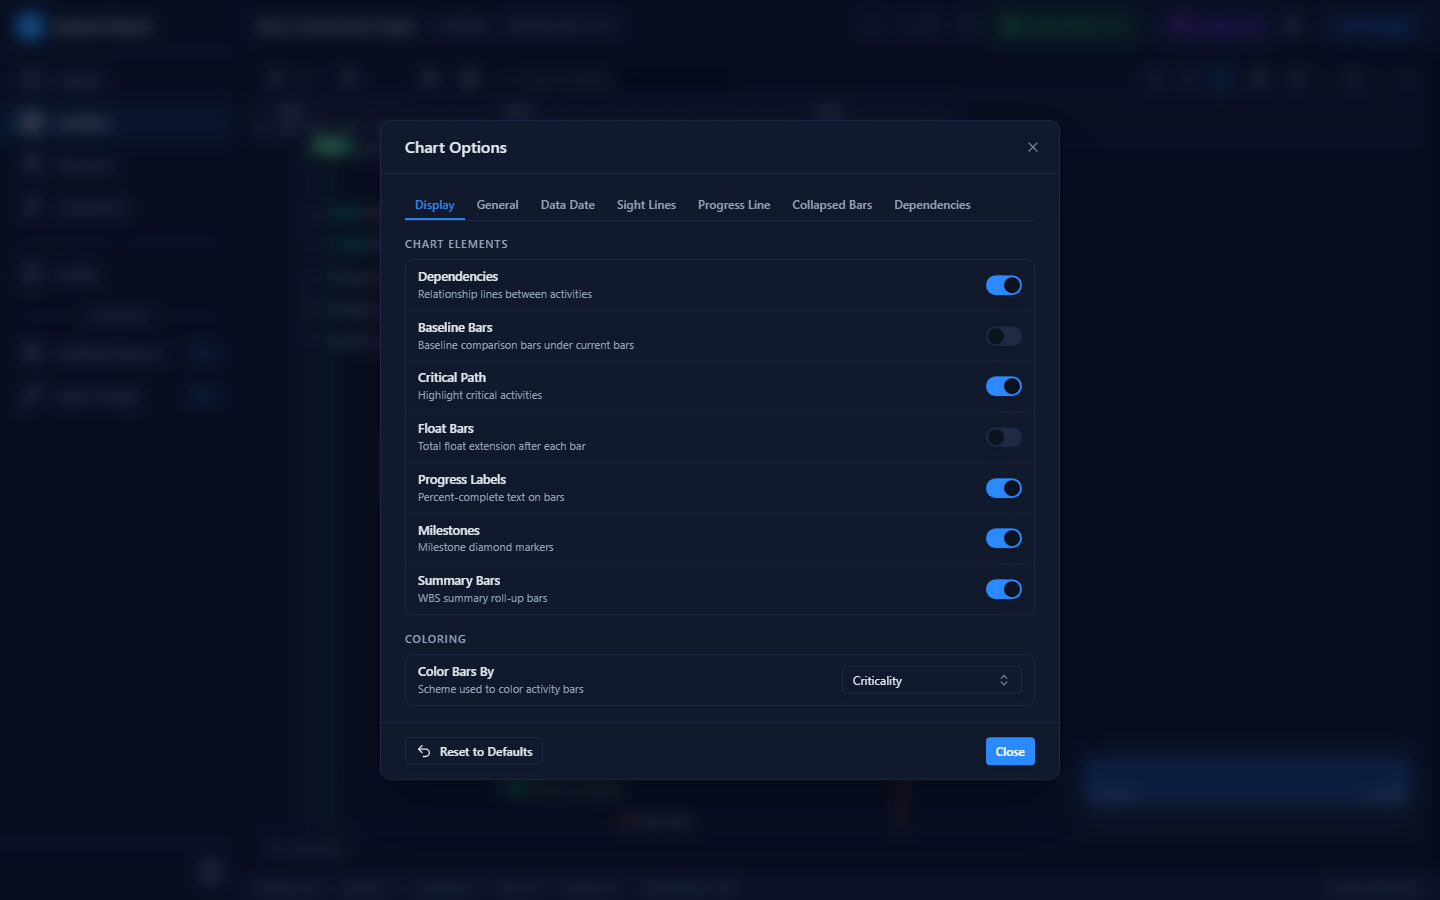Click the 'CHART ELEMENTS' section heading
The height and width of the screenshot is (900, 1440).
click(x=456, y=244)
